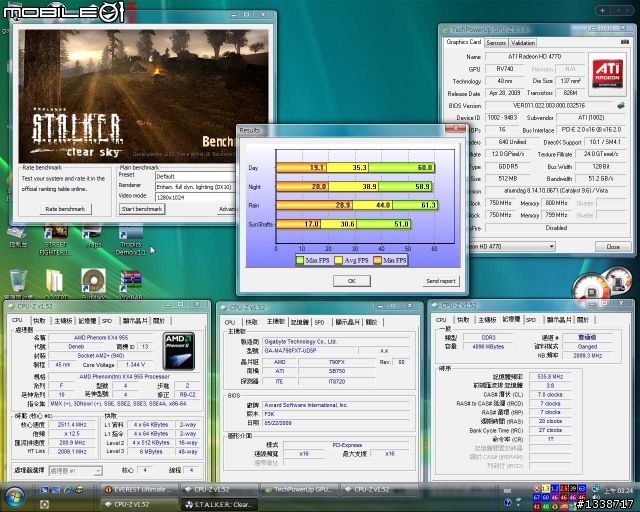
Task: Click the show desktop quick launch icon
Action: coord(44,490)
